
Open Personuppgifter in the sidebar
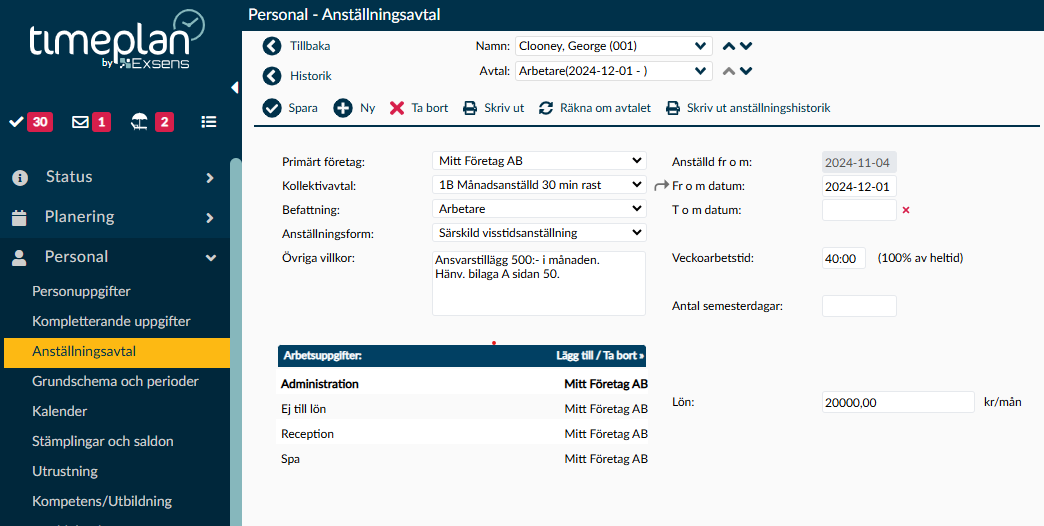click(81, 291)
